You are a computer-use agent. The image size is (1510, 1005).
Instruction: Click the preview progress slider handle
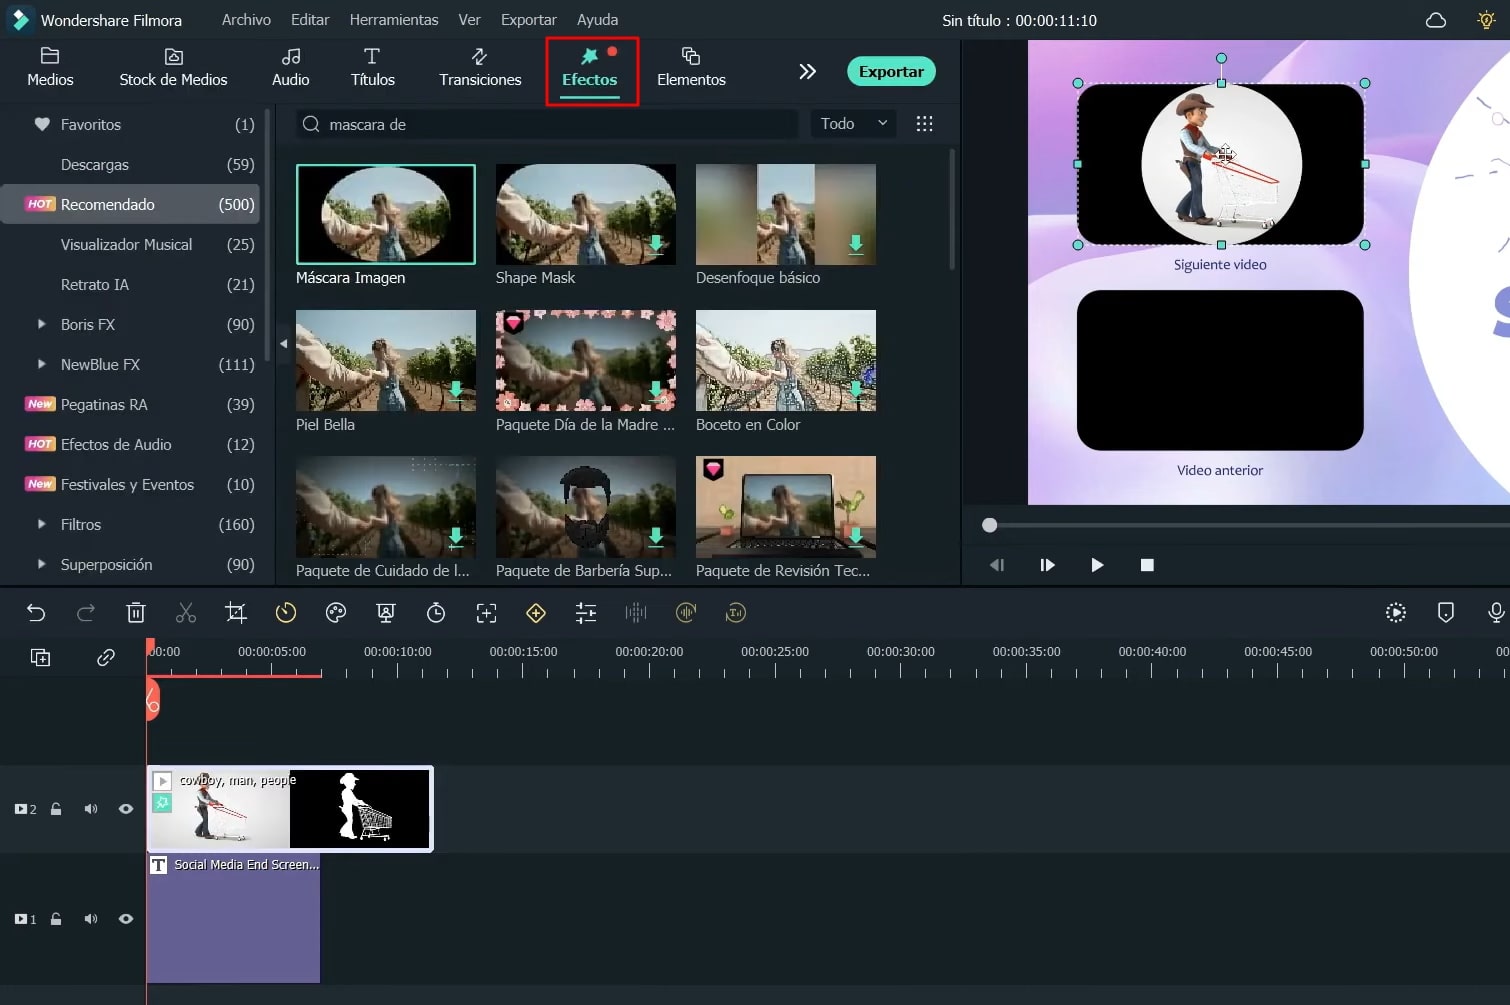click(x=989, y=525)
